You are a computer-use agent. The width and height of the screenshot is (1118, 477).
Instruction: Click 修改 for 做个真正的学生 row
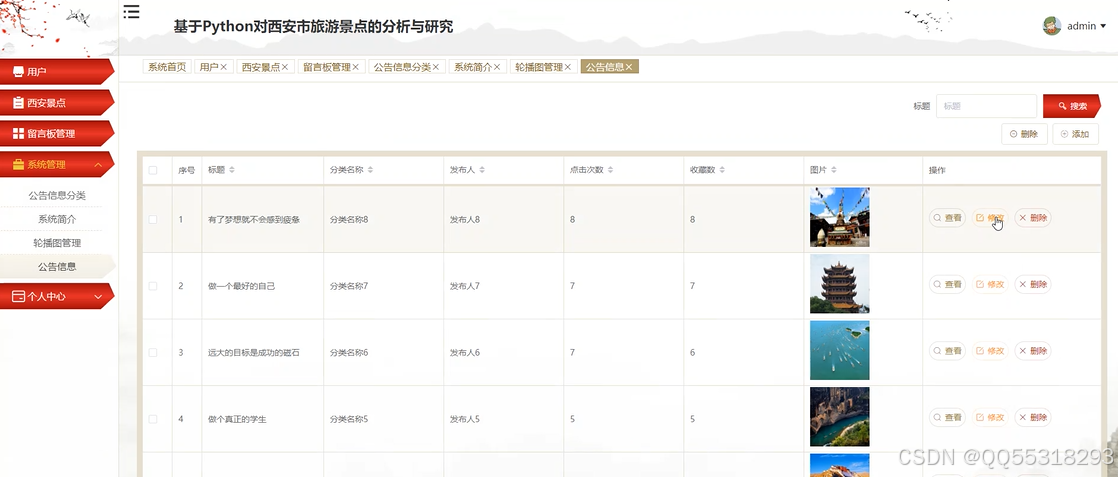point(990,417)
